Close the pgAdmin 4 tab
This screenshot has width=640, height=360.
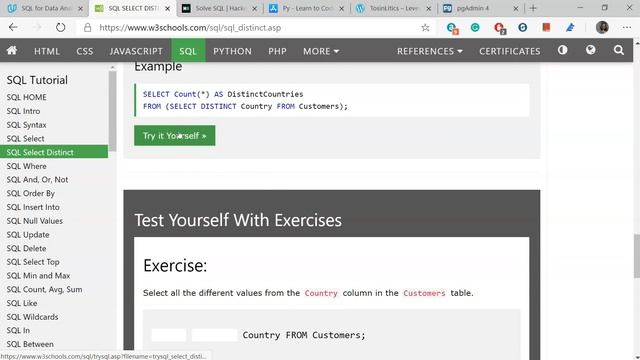(x=516, y=9)
